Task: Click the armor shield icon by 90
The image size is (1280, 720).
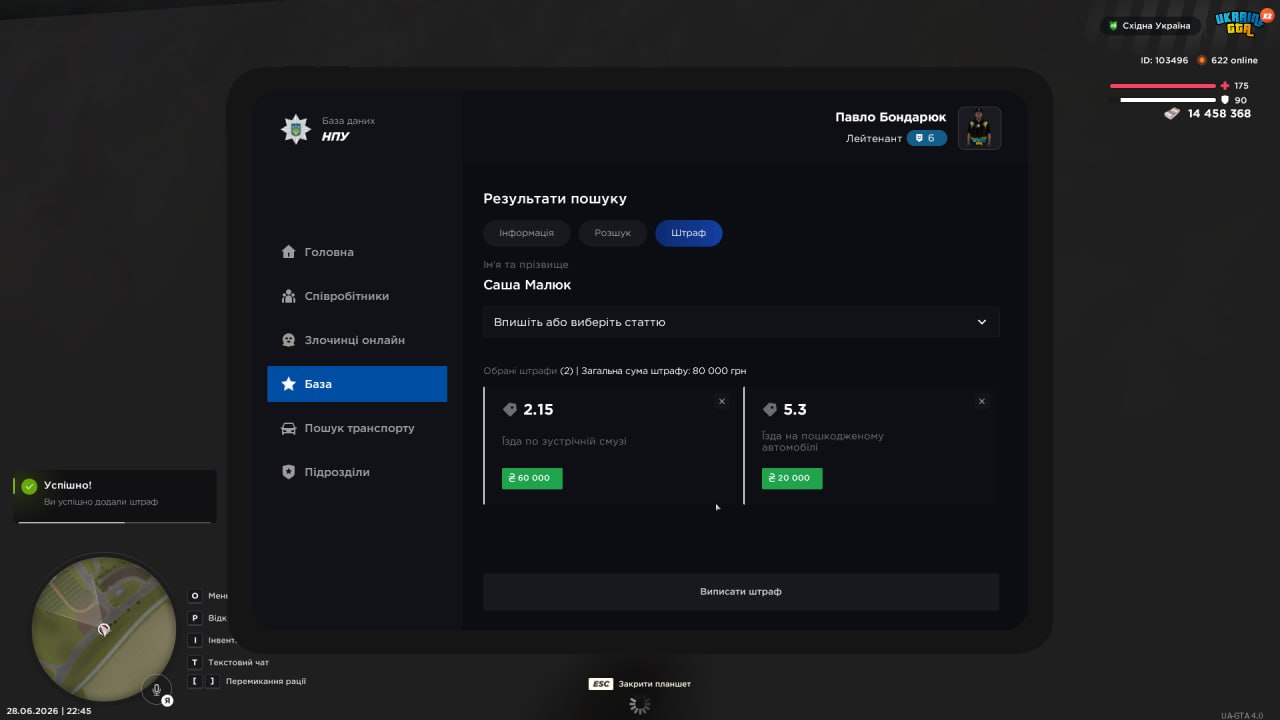Action: (1225, 100)
